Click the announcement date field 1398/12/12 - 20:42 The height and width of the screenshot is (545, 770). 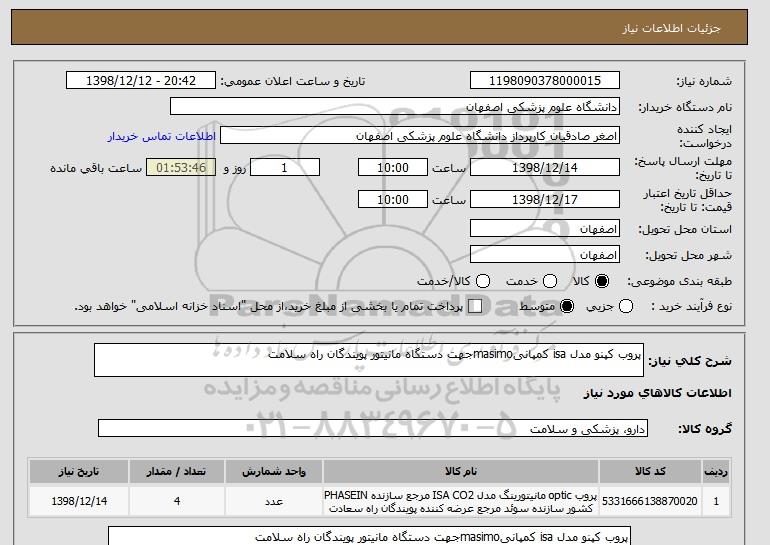click(141, 81)
